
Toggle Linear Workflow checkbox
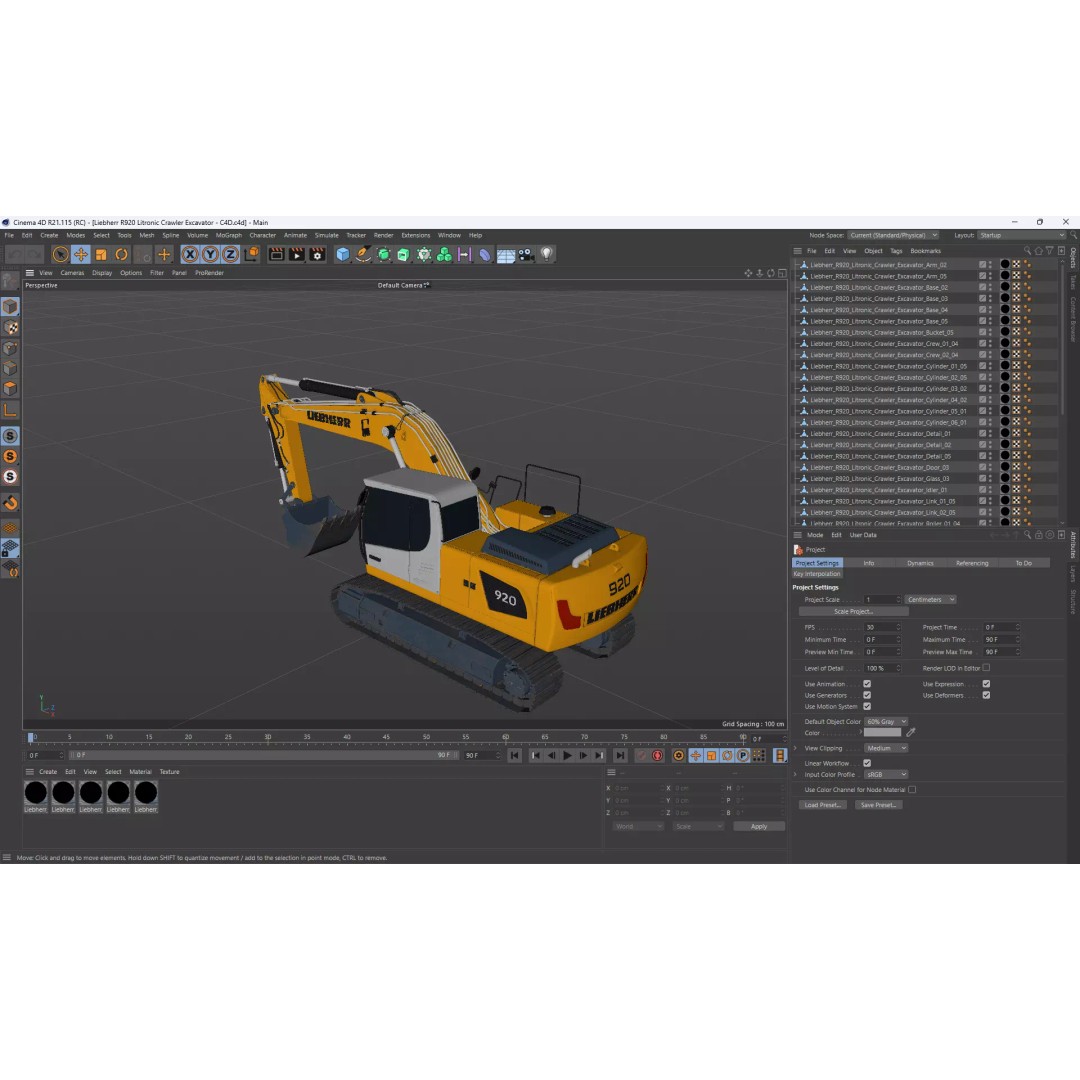pyautogui.click(x=867, y=763)
